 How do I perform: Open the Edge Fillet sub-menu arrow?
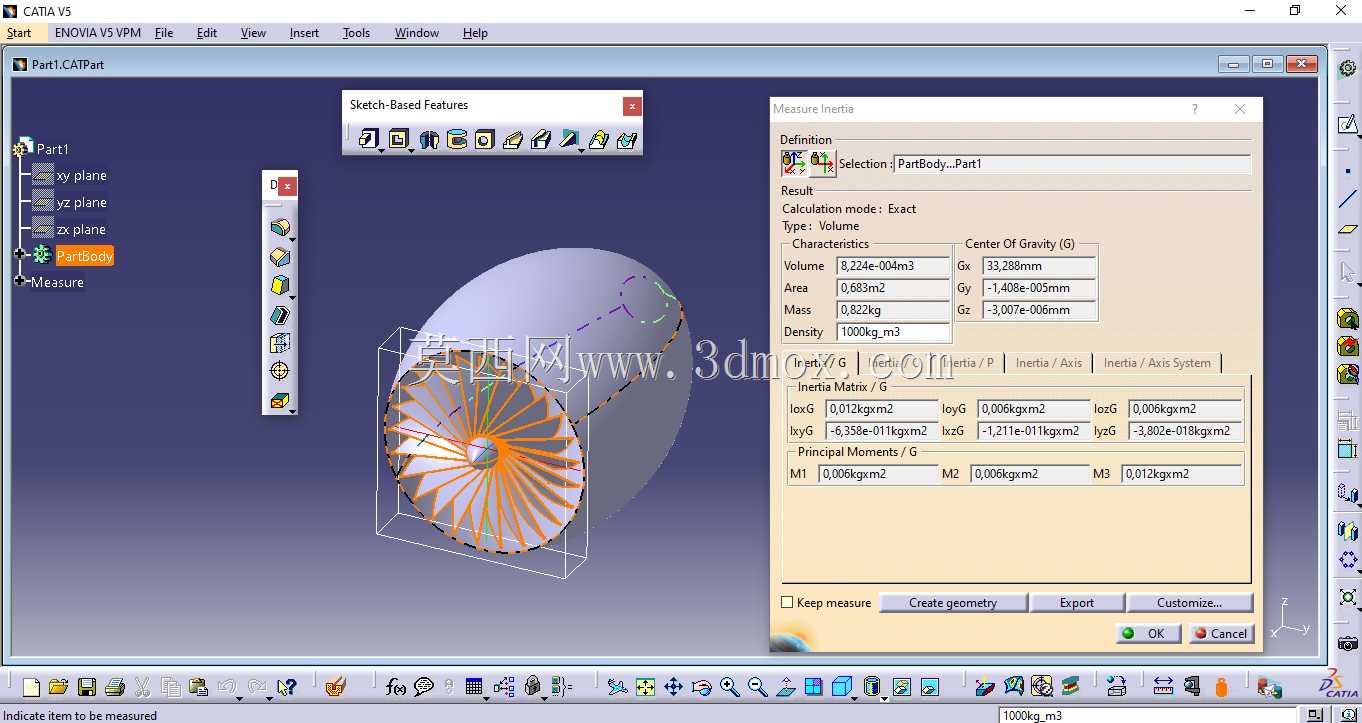(292, 240)
